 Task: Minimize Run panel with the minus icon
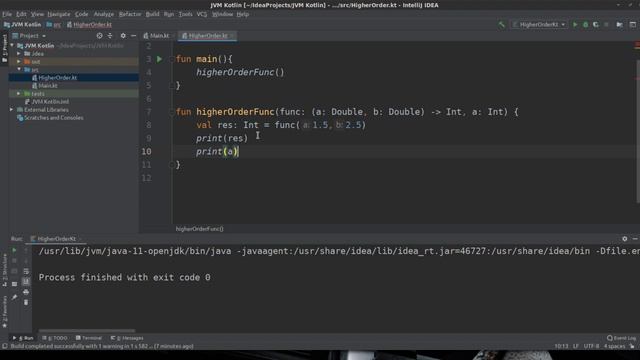pyautogui.click(x=635, y=239)
